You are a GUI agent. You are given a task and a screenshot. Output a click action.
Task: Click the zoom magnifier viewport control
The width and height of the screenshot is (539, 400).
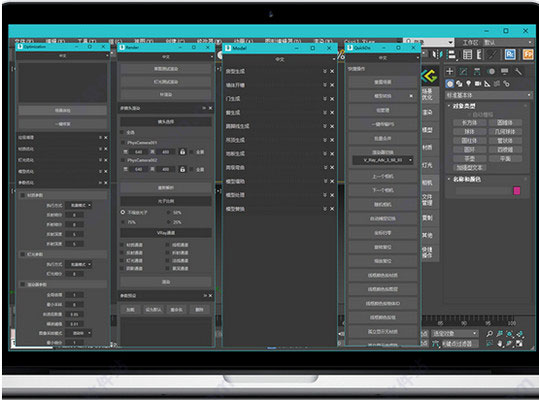pos(490,333)
